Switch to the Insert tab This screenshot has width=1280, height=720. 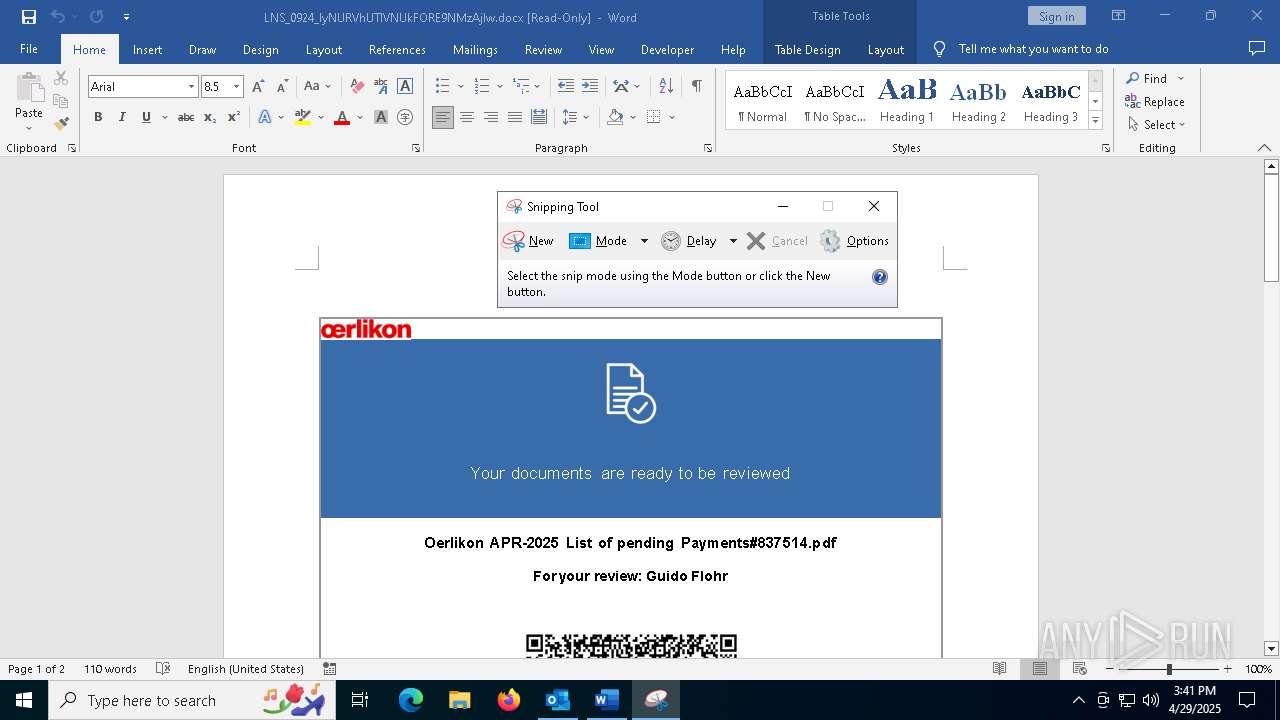[147, 49]
